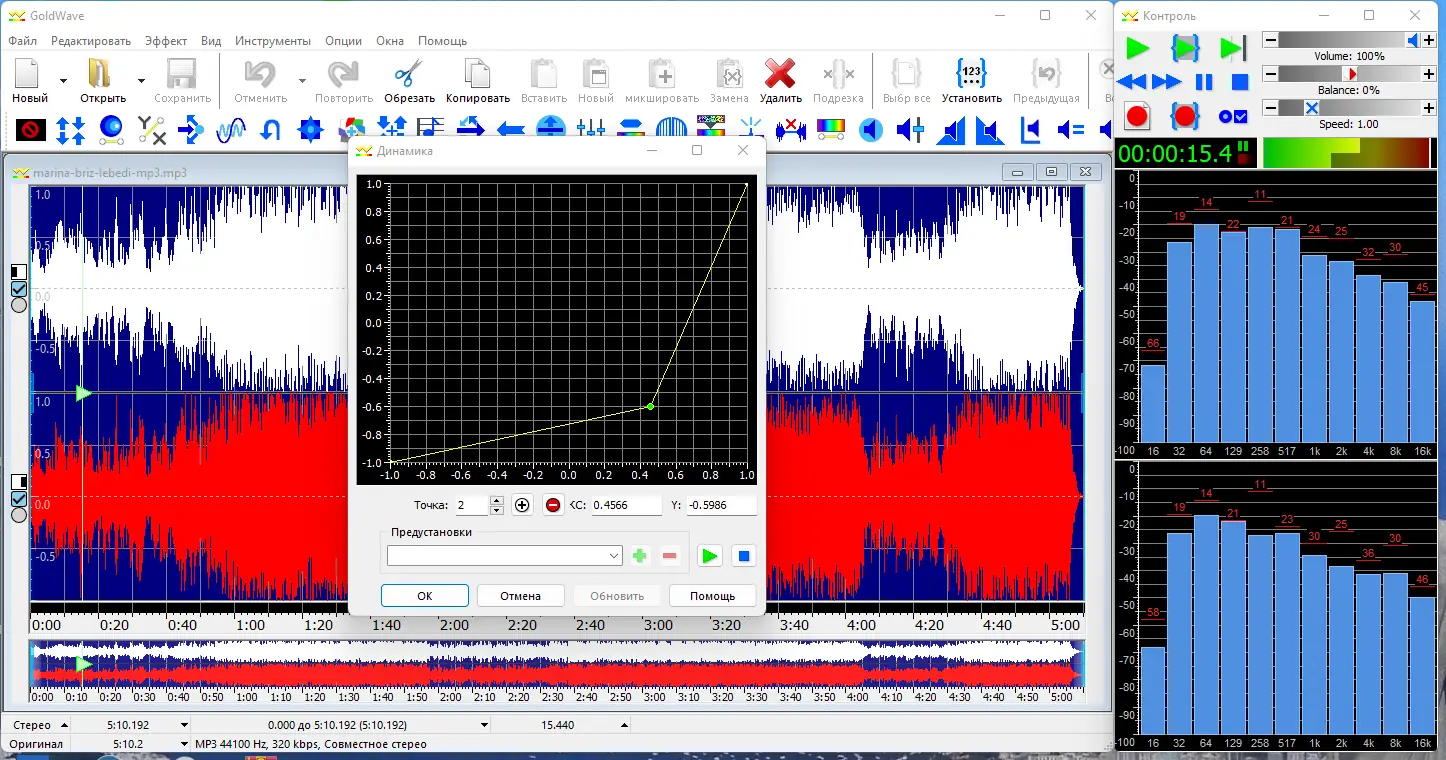Click the red X Удалить toolbar icon
The width and height of the screenshot is (1446, 760).
[x=780, y=76]
